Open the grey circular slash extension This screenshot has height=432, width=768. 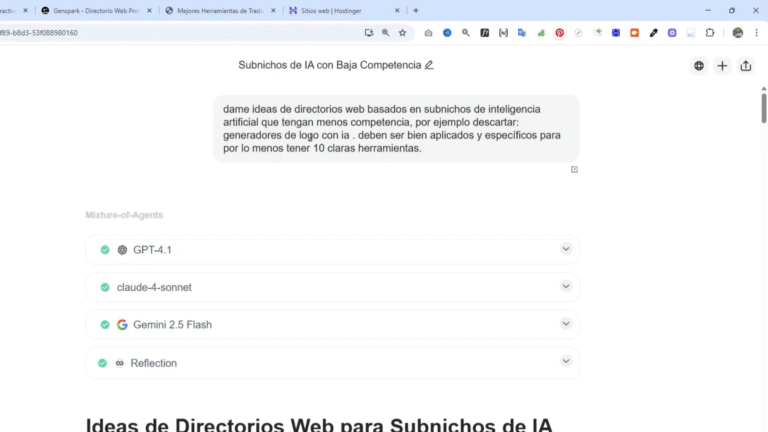[x=578, y=33]
